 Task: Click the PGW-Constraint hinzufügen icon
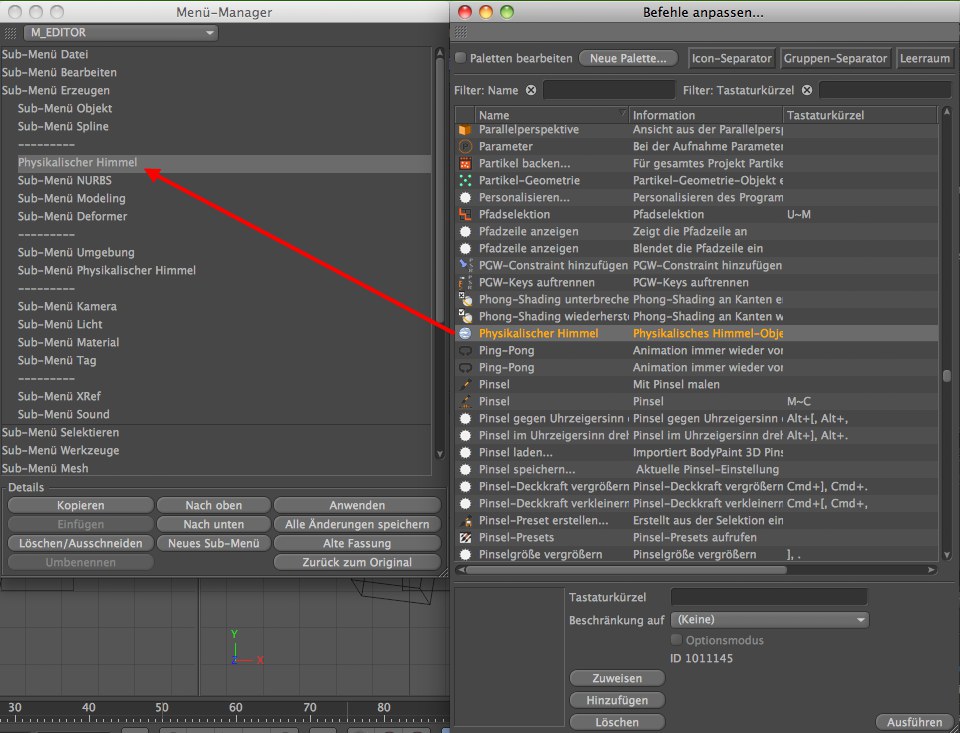pyautogui.click(x=465, y=265)
